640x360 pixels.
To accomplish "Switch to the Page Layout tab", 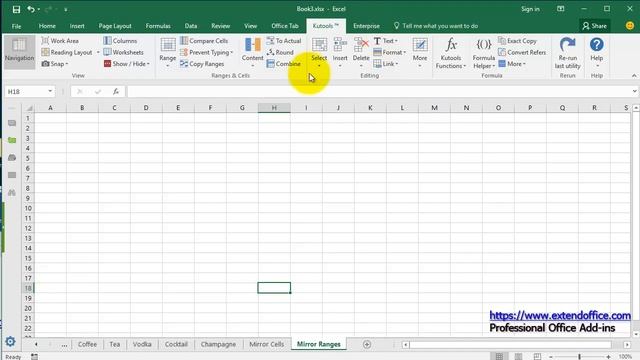I will [115, 26].
